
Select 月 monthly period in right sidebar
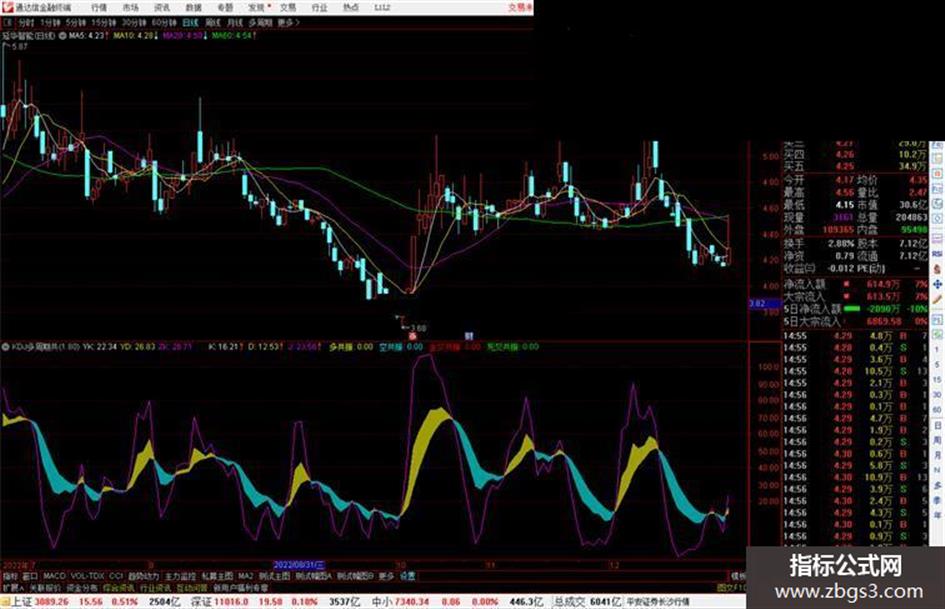(x=937, y=456)
